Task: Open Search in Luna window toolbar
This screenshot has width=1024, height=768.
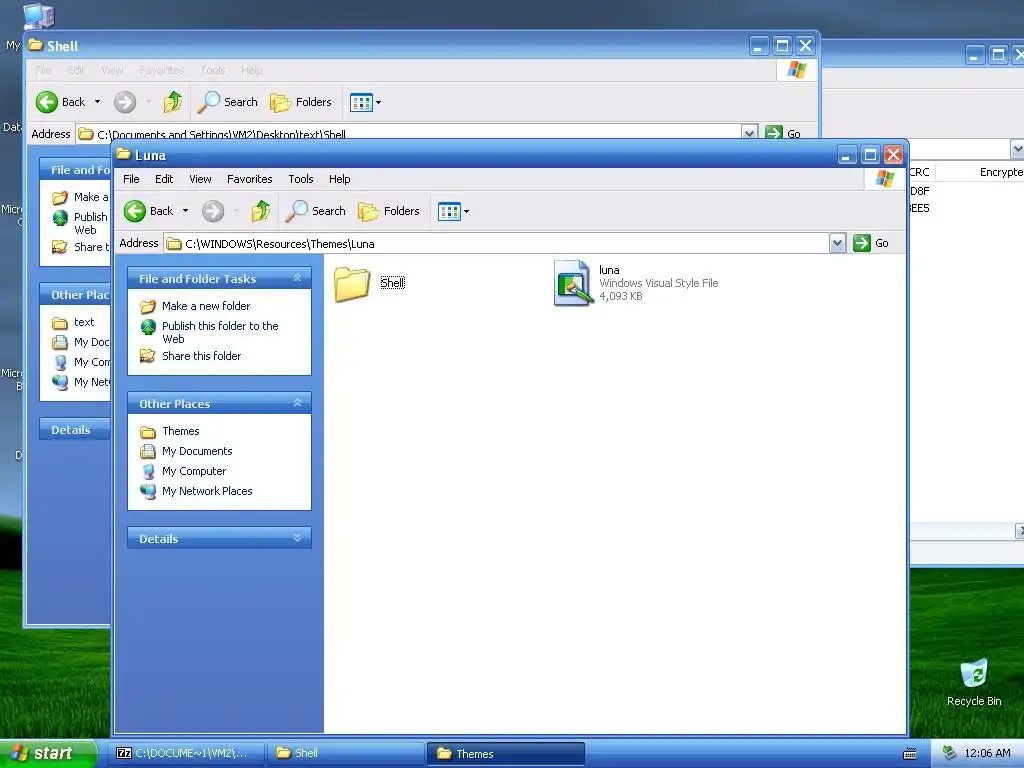Action: tap(316, 211)
